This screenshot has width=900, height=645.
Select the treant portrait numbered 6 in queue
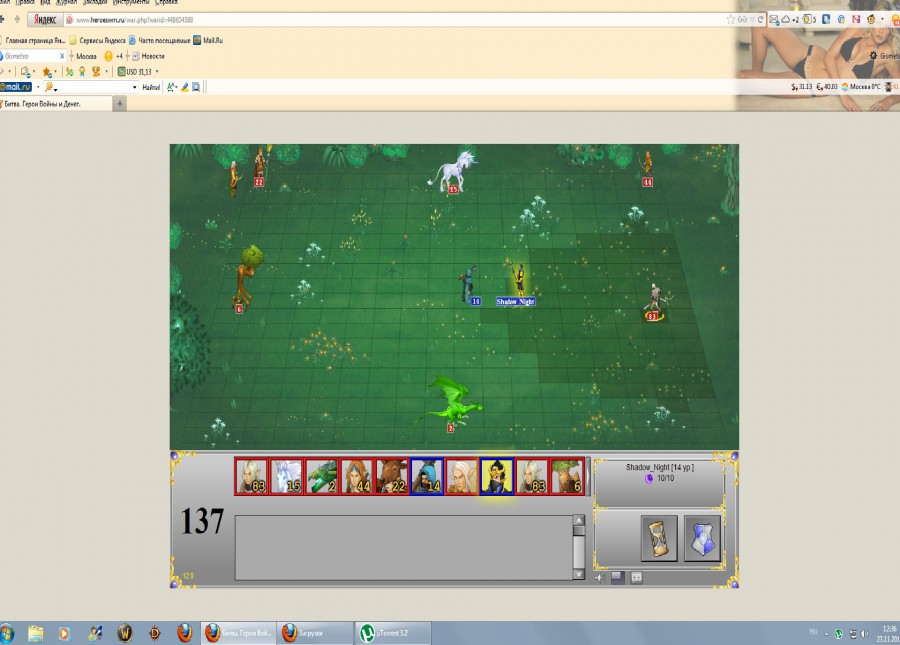pyautogui.click(x=567, y=476)
